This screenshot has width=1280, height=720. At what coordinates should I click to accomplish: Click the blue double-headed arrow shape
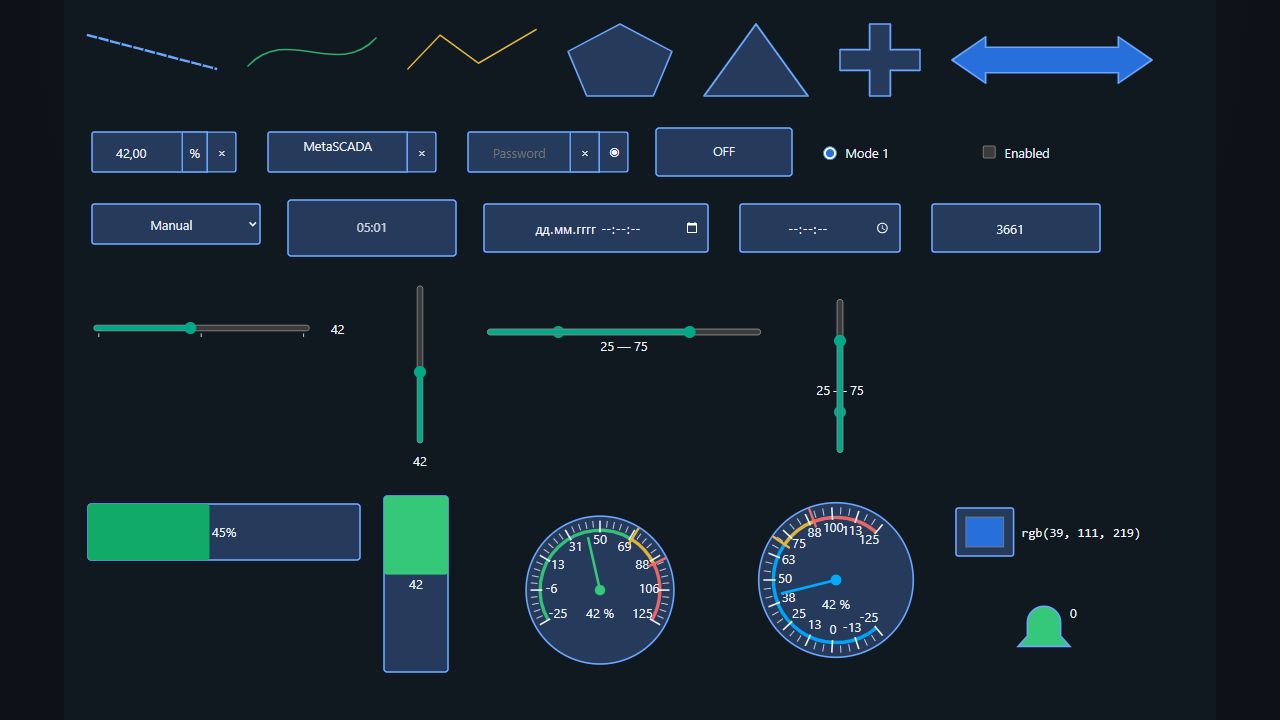pos(1052,60)
